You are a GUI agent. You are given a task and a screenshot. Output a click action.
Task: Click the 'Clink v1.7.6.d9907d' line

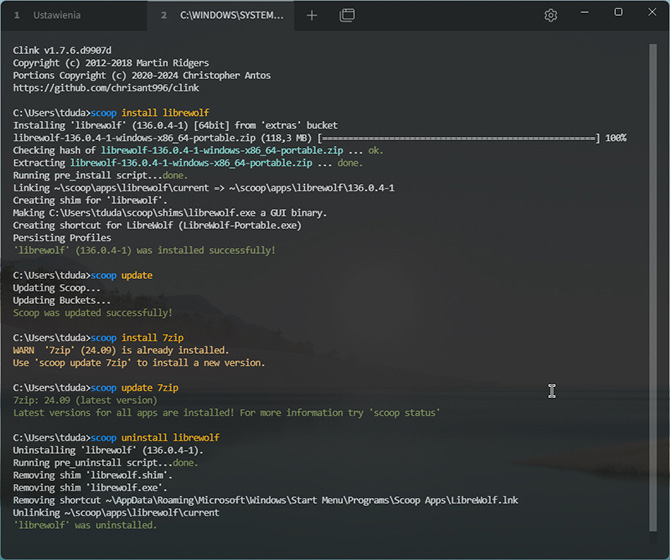(x=62, y=50)
